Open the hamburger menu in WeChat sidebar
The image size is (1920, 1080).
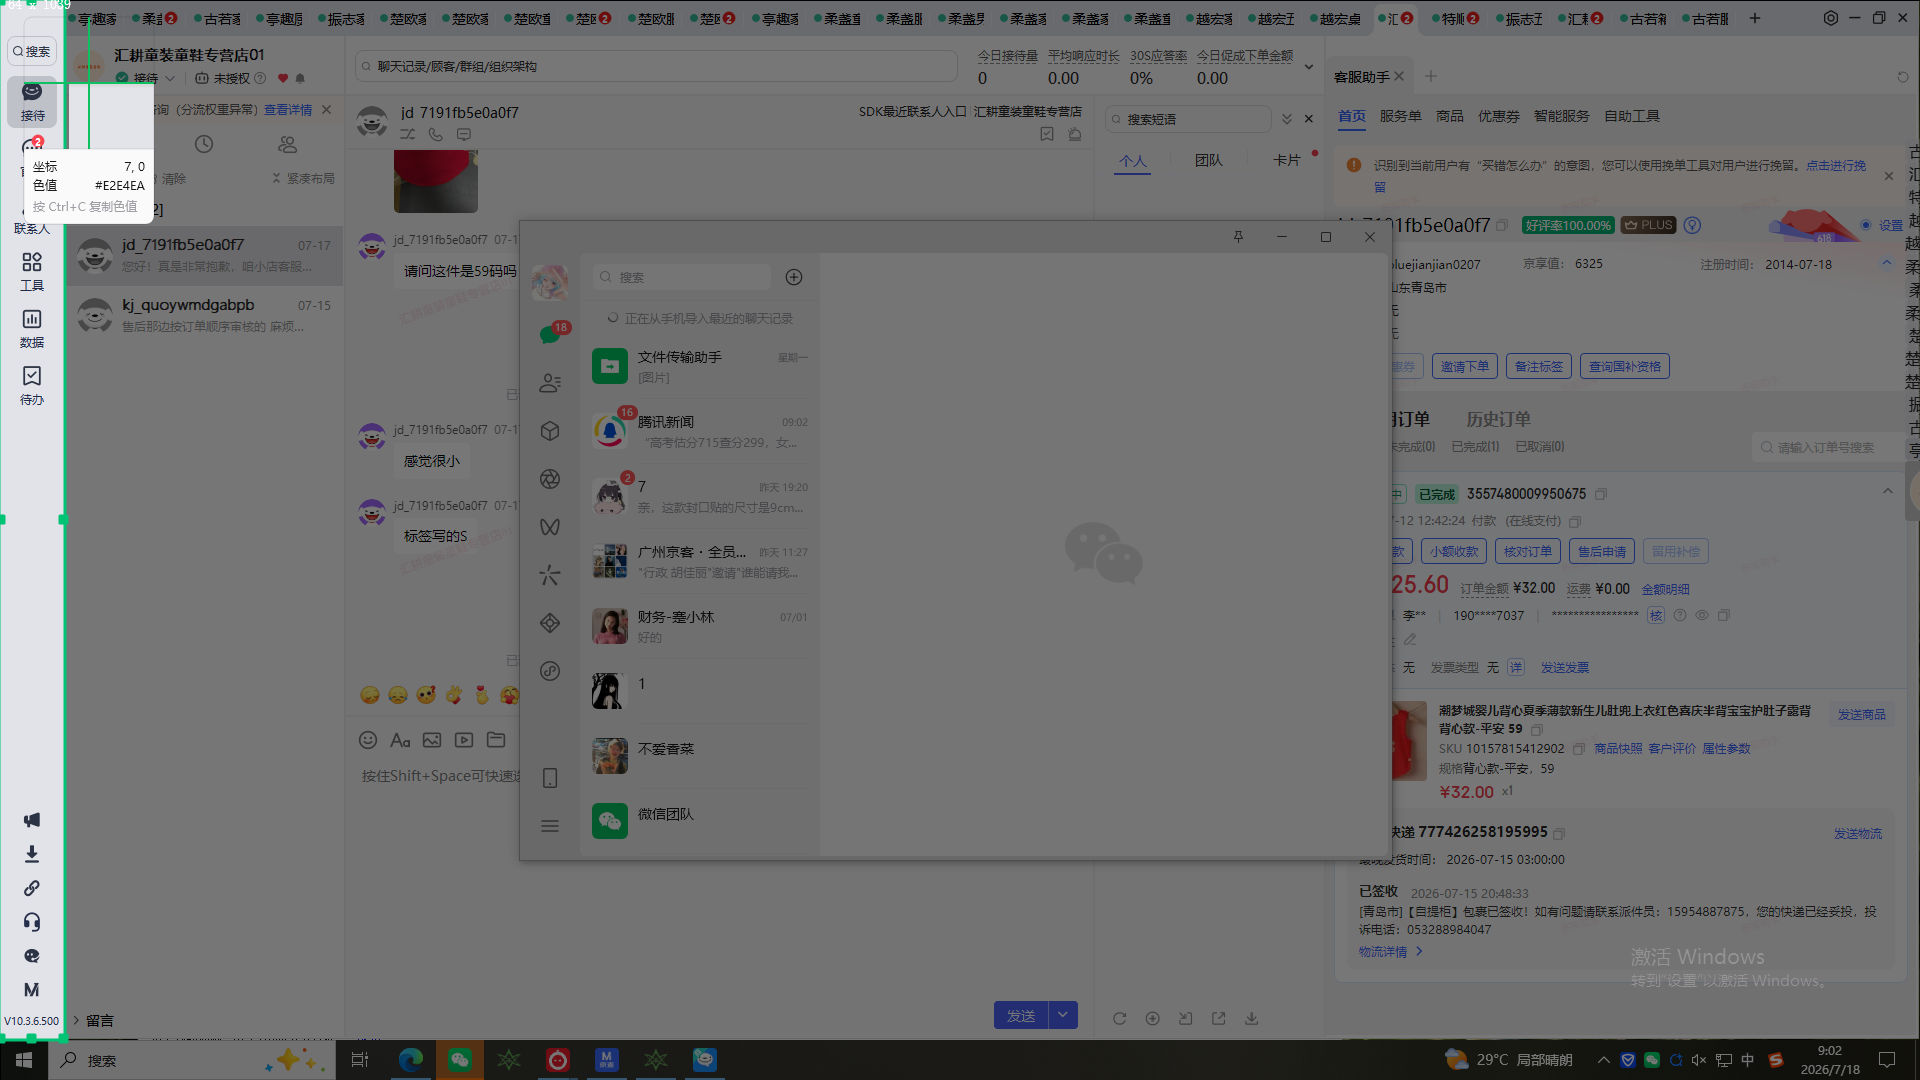tap(550, 826)
